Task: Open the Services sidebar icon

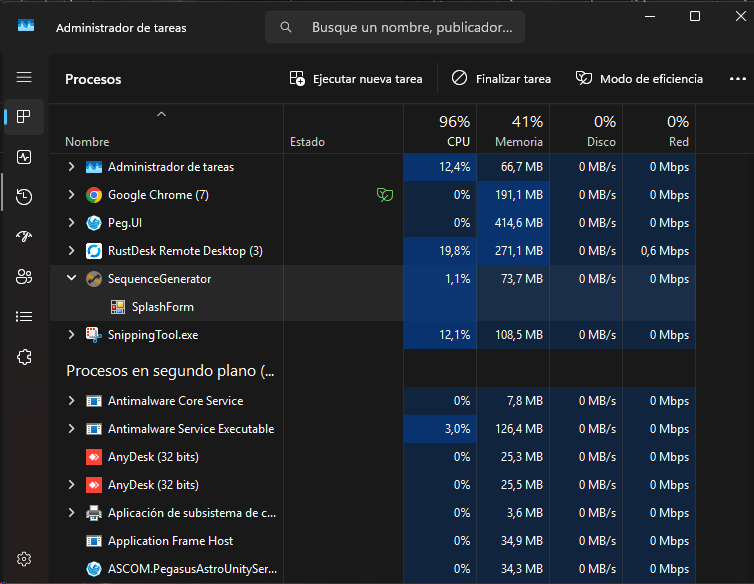Action: (24, 357)
